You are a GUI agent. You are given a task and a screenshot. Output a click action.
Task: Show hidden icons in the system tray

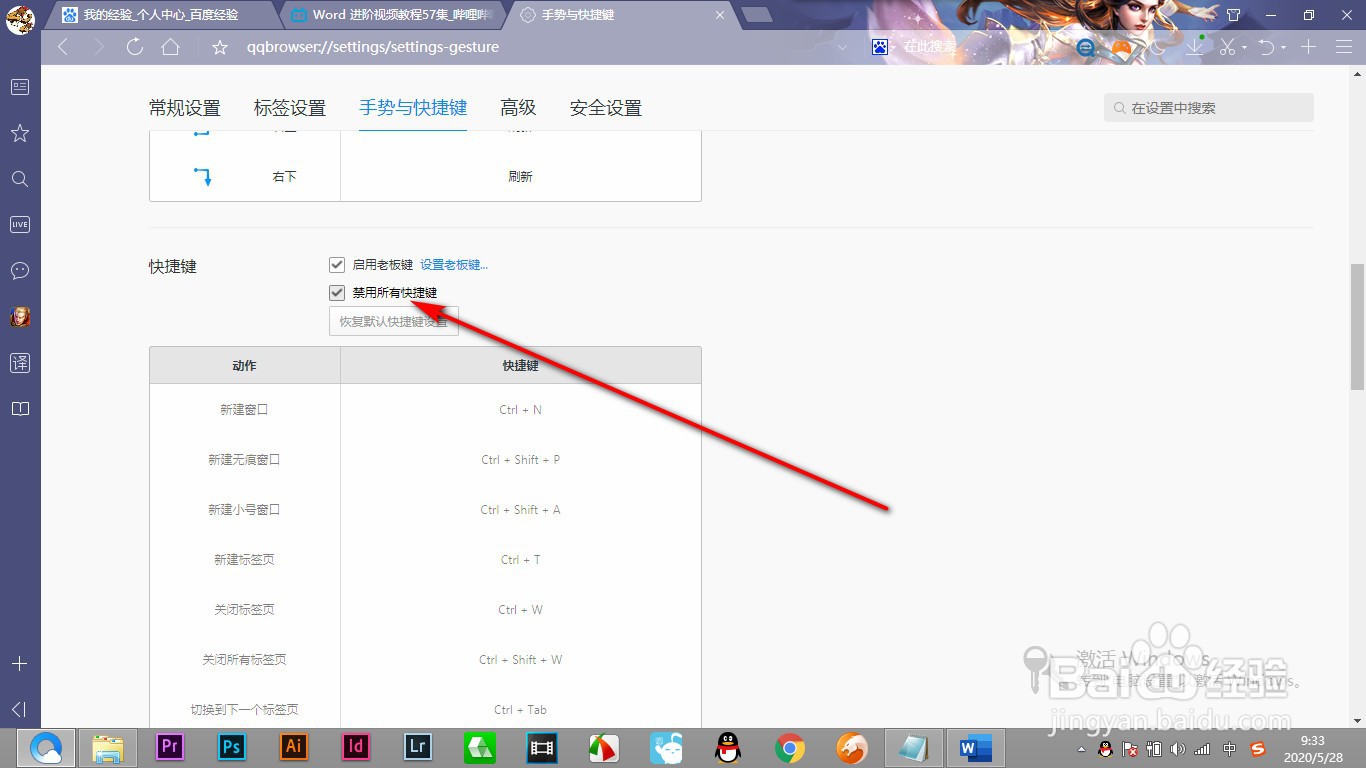click(1083, 747)
